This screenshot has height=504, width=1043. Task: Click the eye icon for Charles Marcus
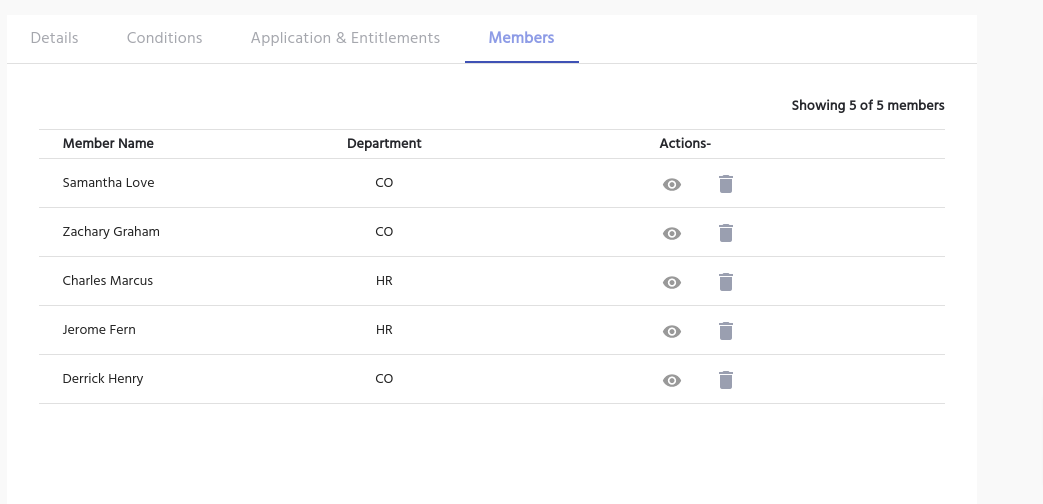pos(672,283)
